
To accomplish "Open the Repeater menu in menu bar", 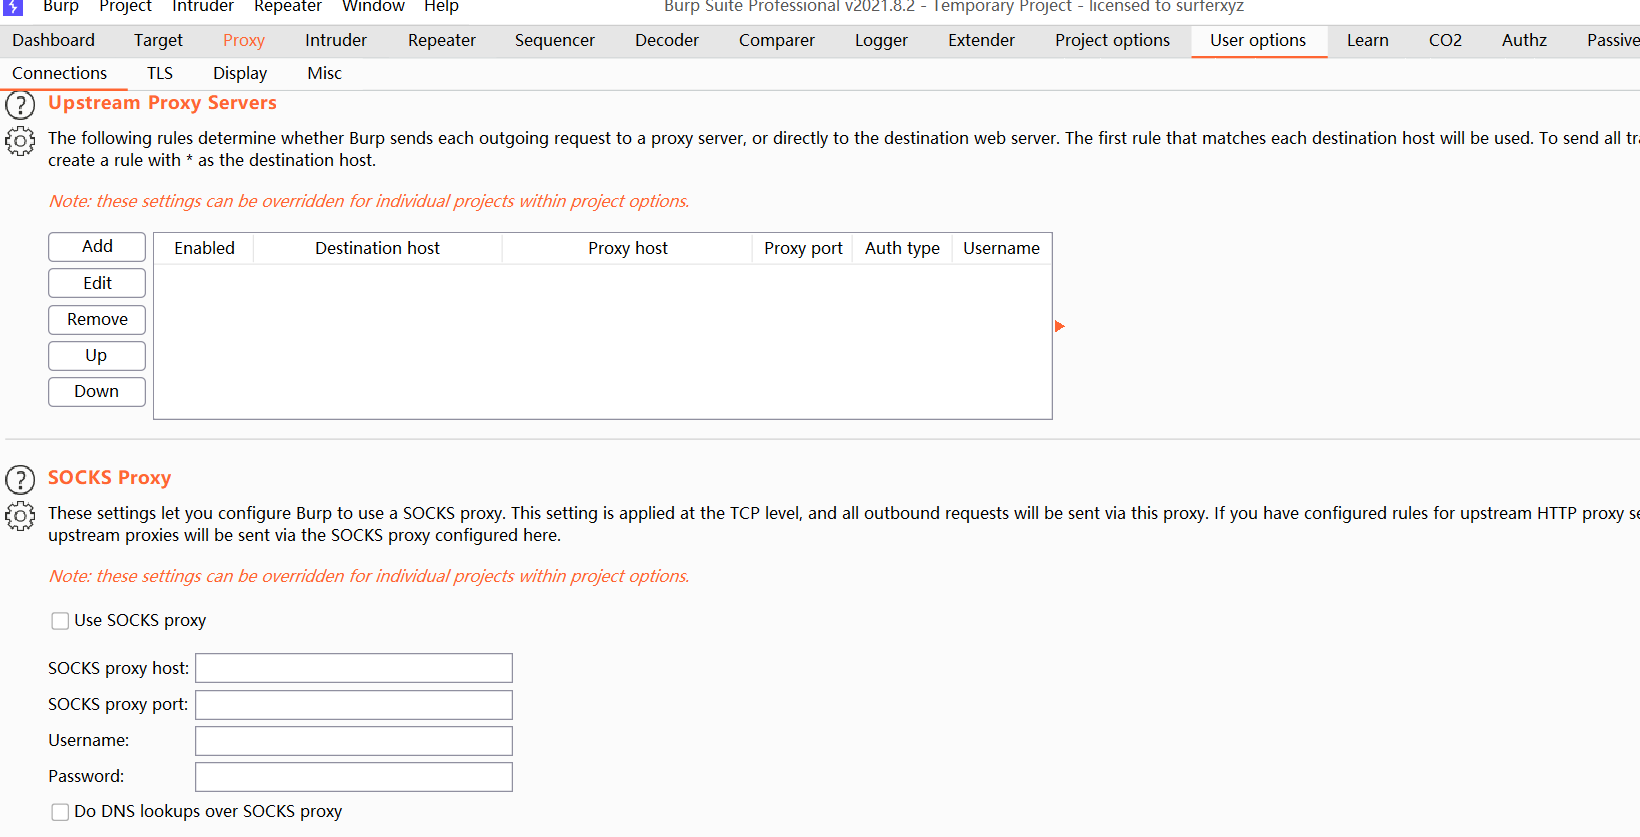I will click(x=288, y=6).
